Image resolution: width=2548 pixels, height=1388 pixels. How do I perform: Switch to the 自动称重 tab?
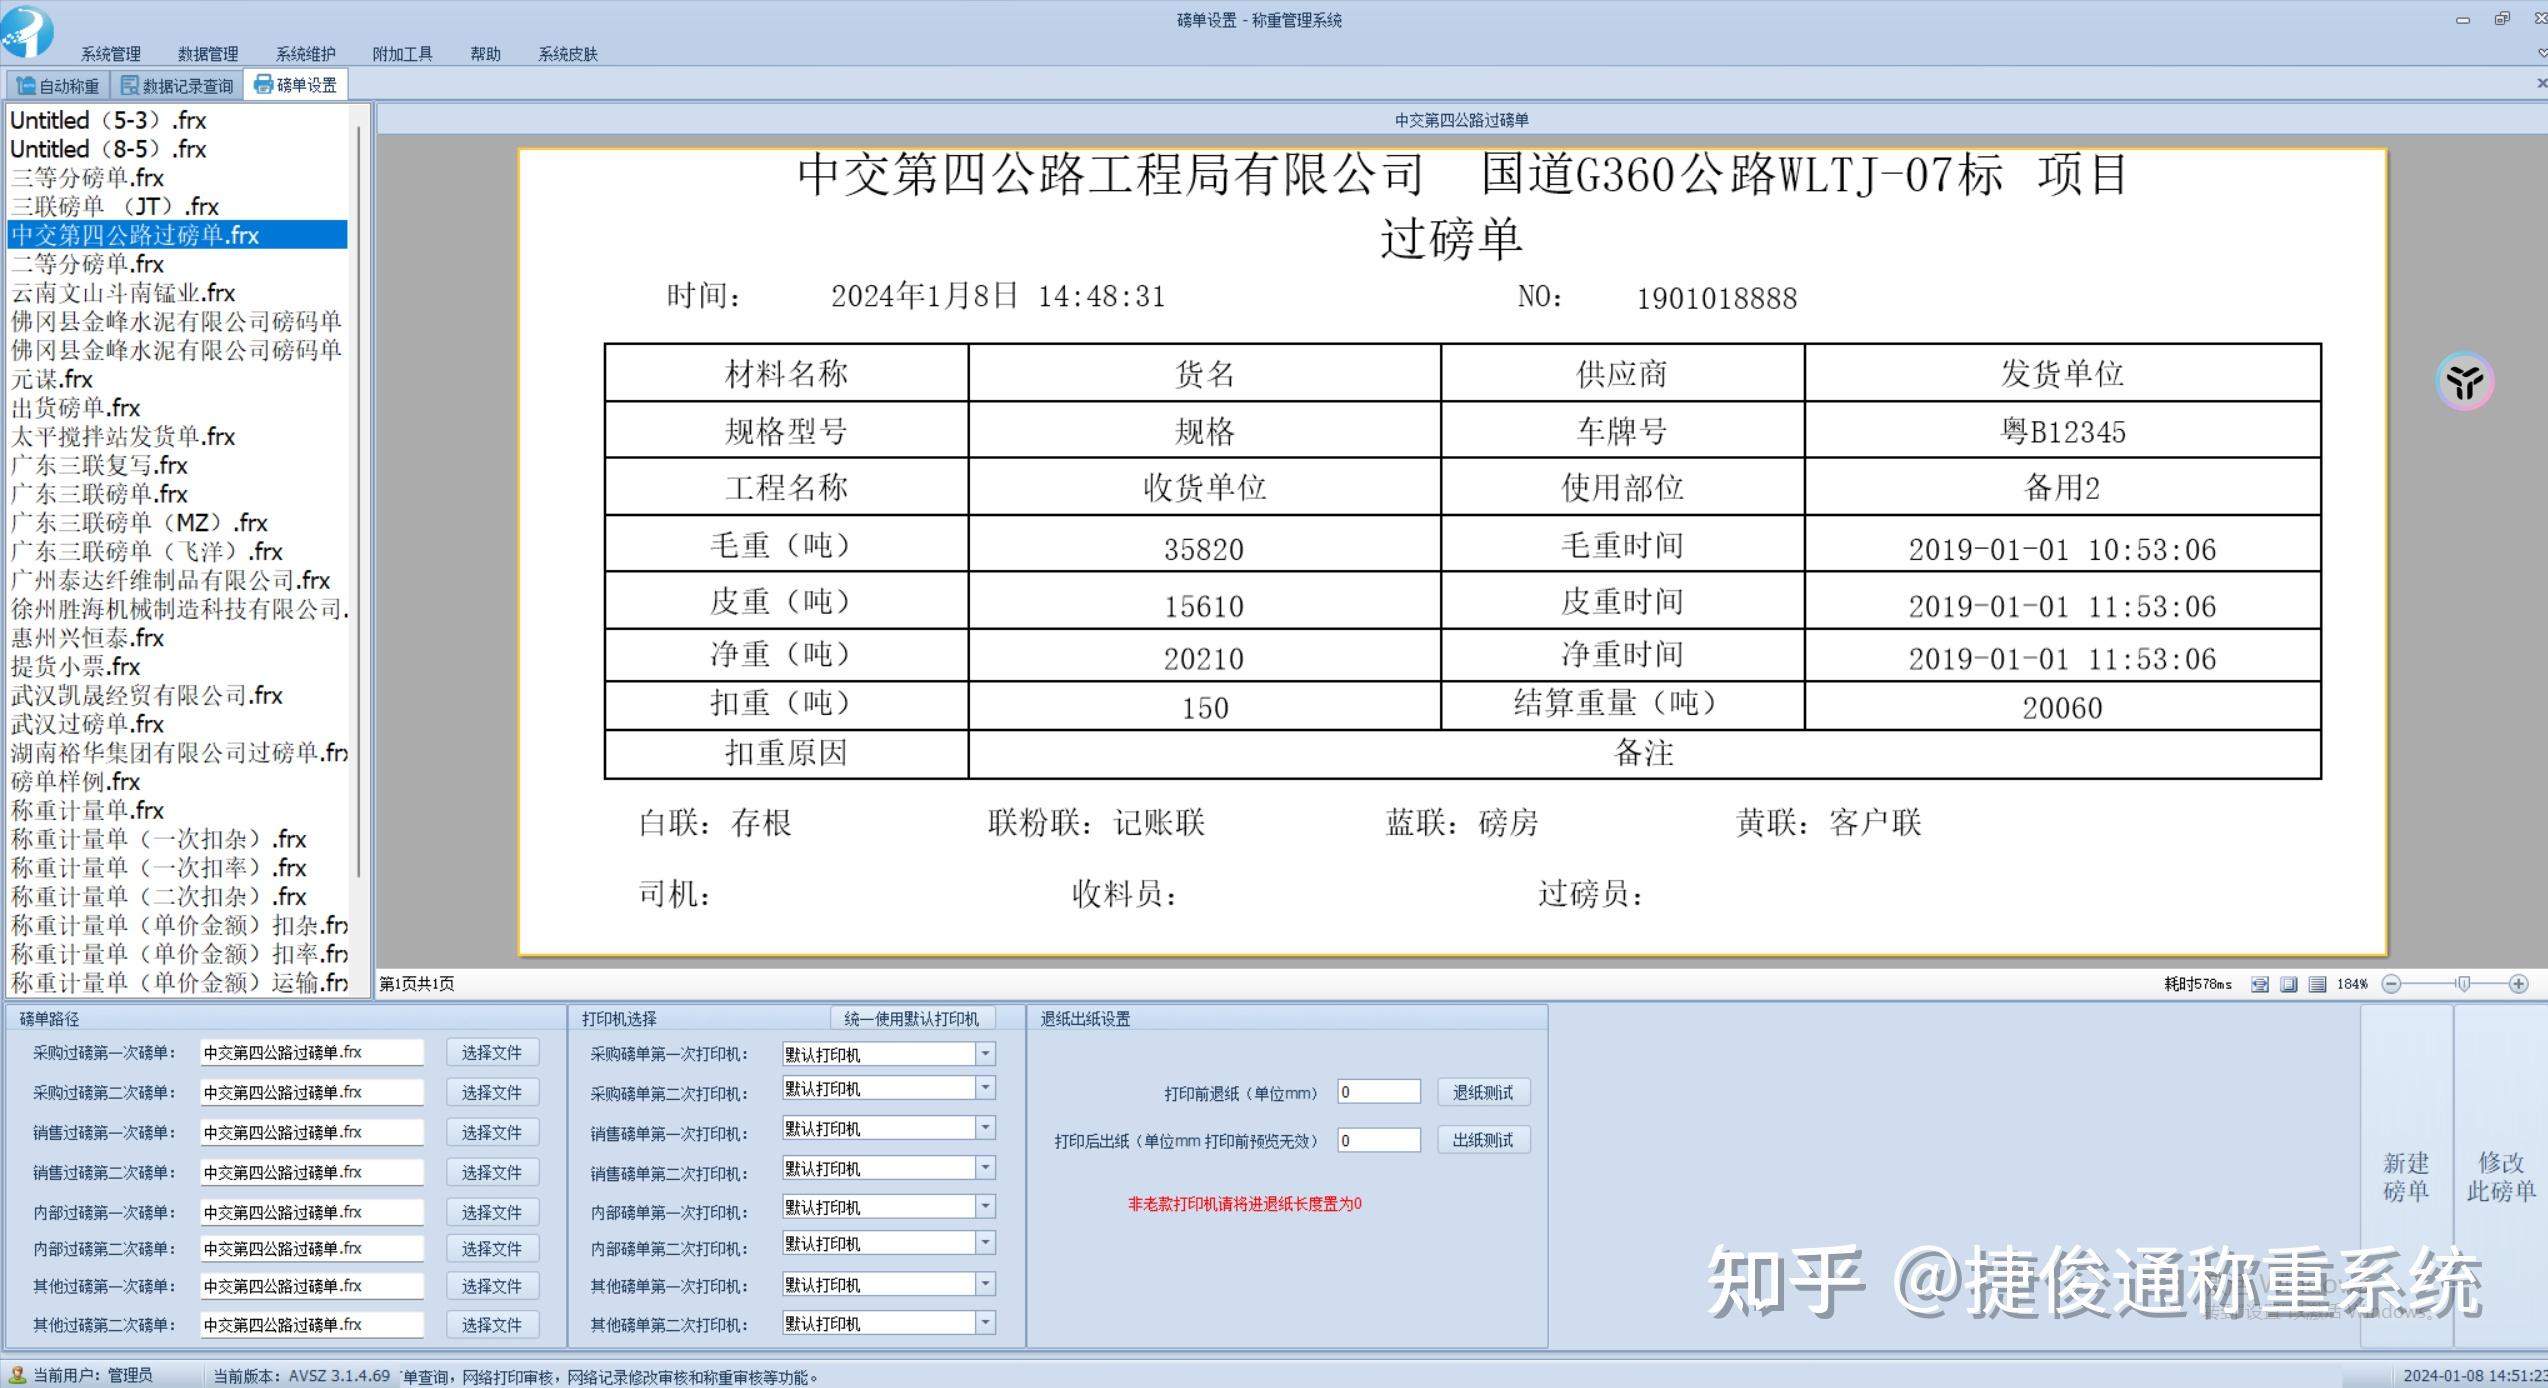pos(58,86)
